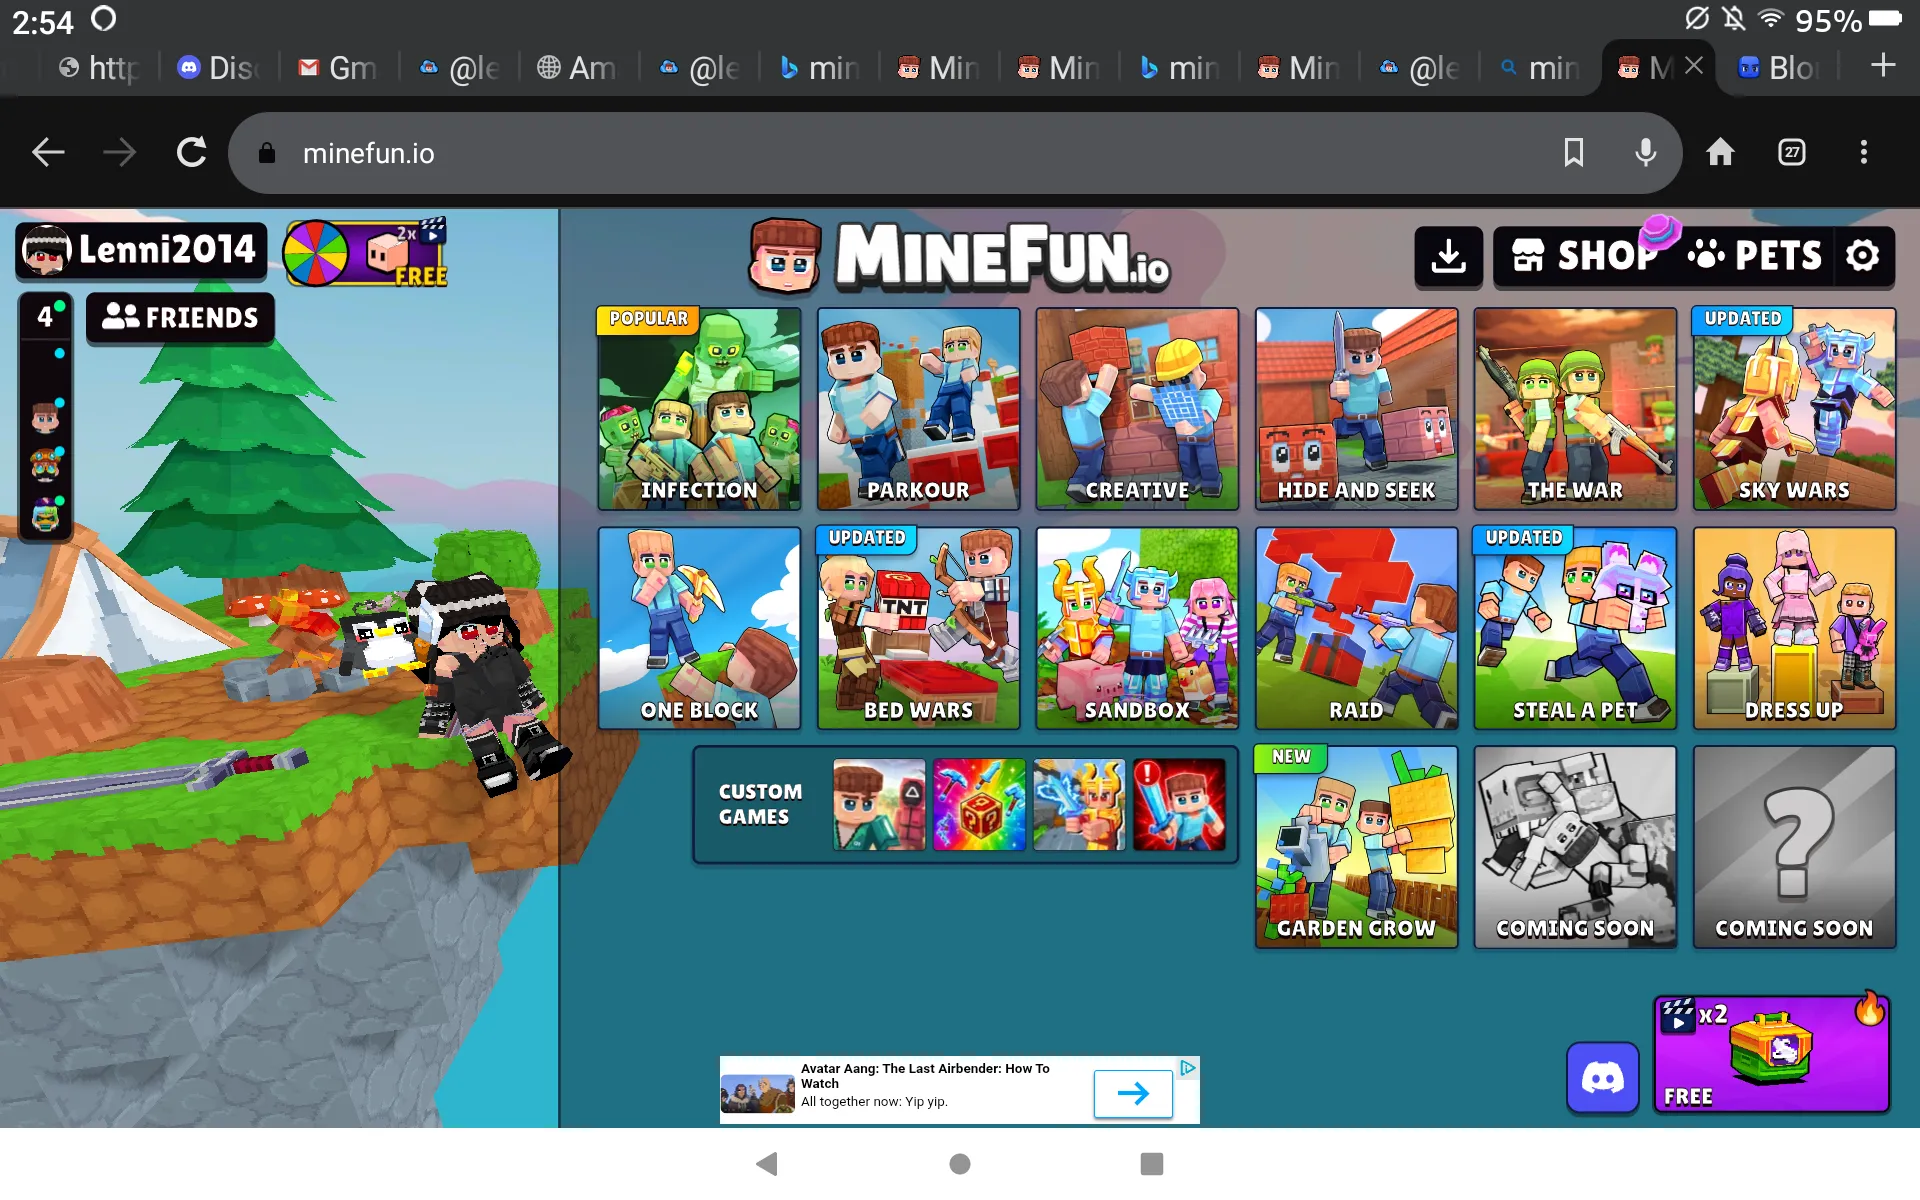Open the Pets menu
Image resolution: width=1920 pixels, height=1200 pixels.
coord(1757,256)
